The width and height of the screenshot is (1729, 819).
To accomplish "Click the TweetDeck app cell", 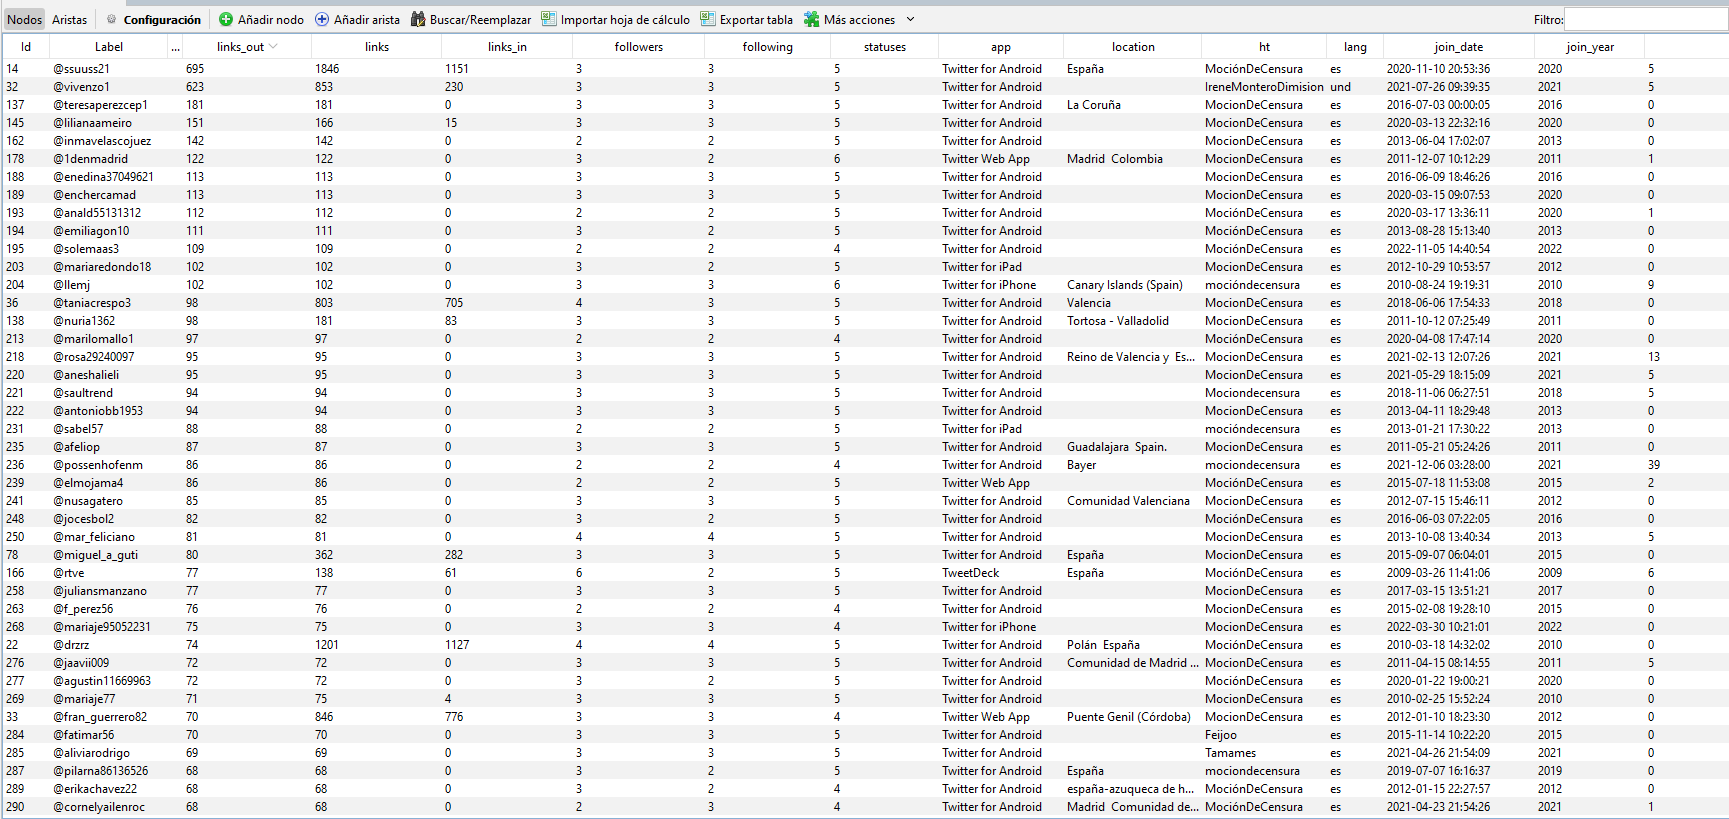I will 970,573.
